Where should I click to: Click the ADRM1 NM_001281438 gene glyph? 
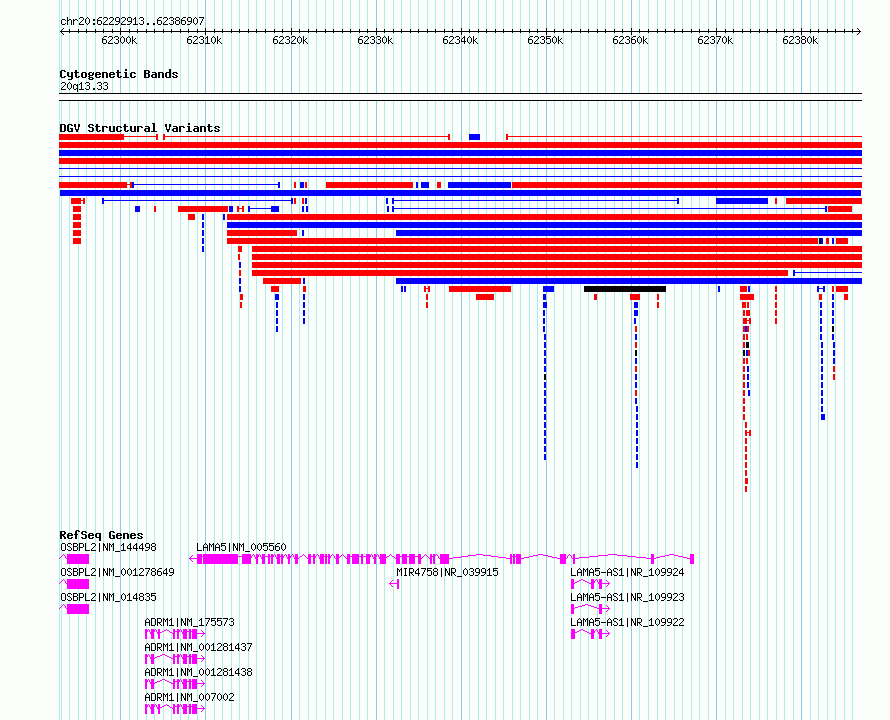tap(175, 684)
